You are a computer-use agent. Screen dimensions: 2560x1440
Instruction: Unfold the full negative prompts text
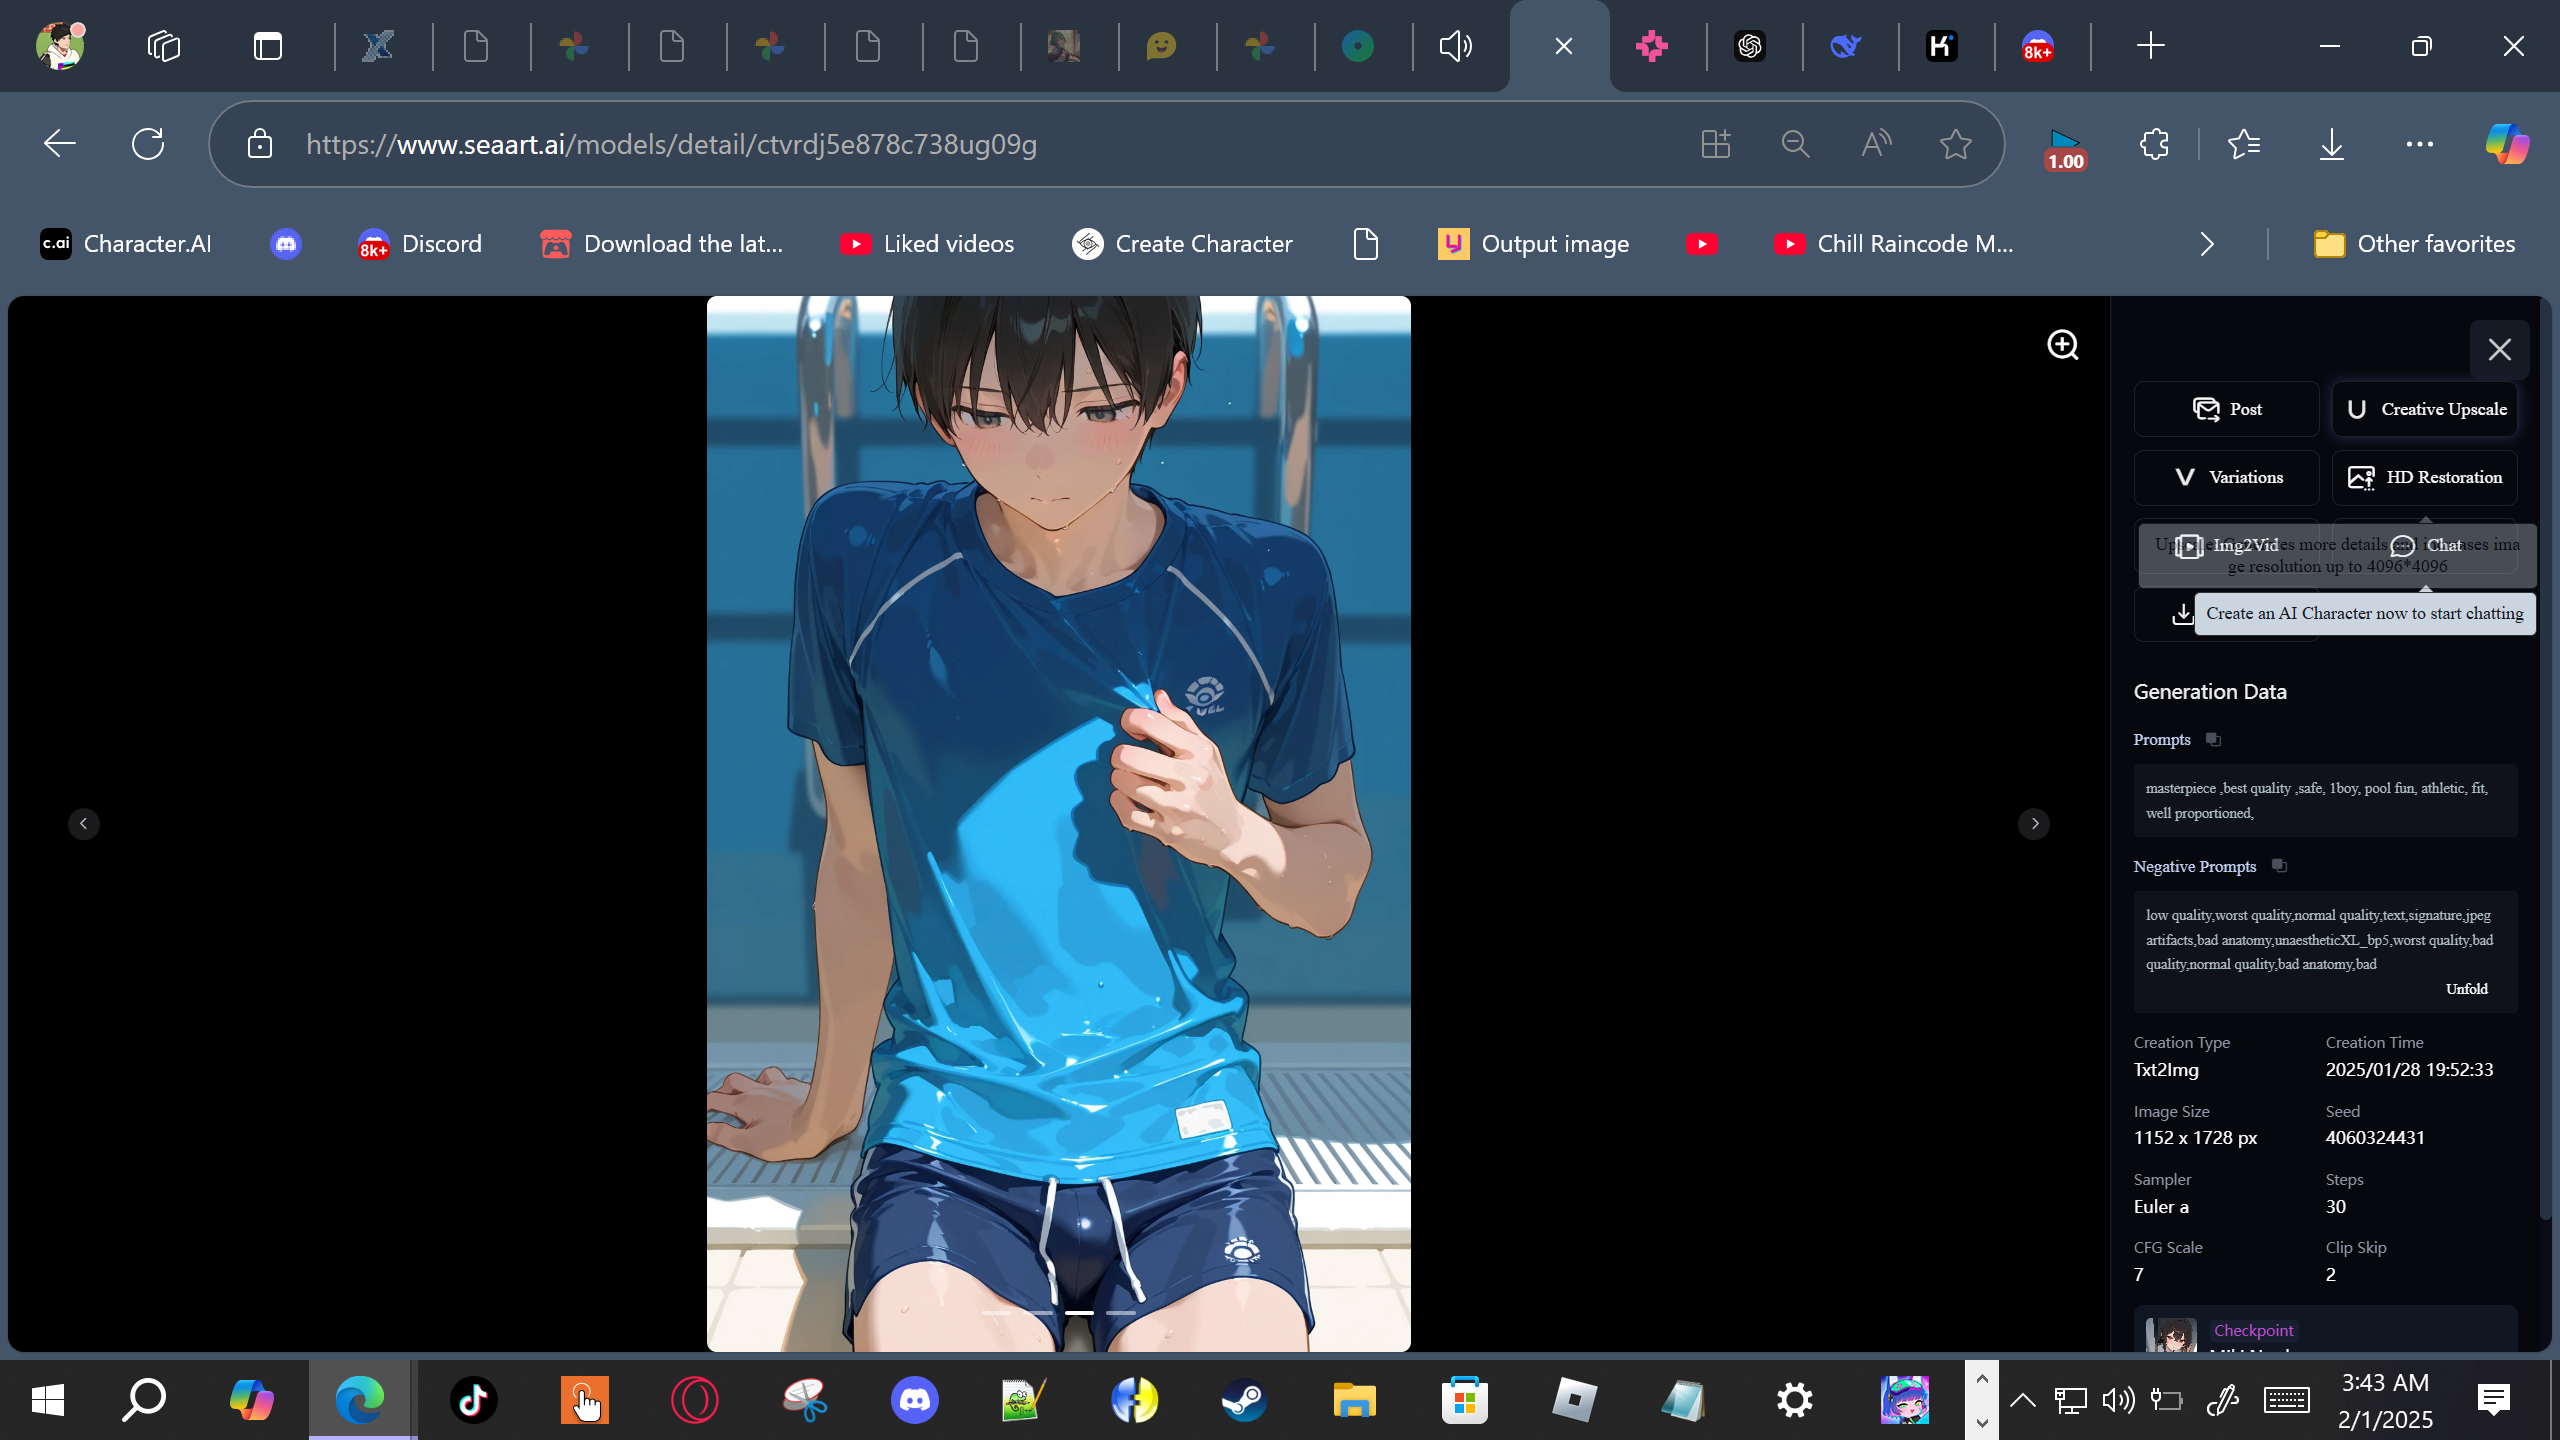pyautogui.click(x=2466, y=989)
